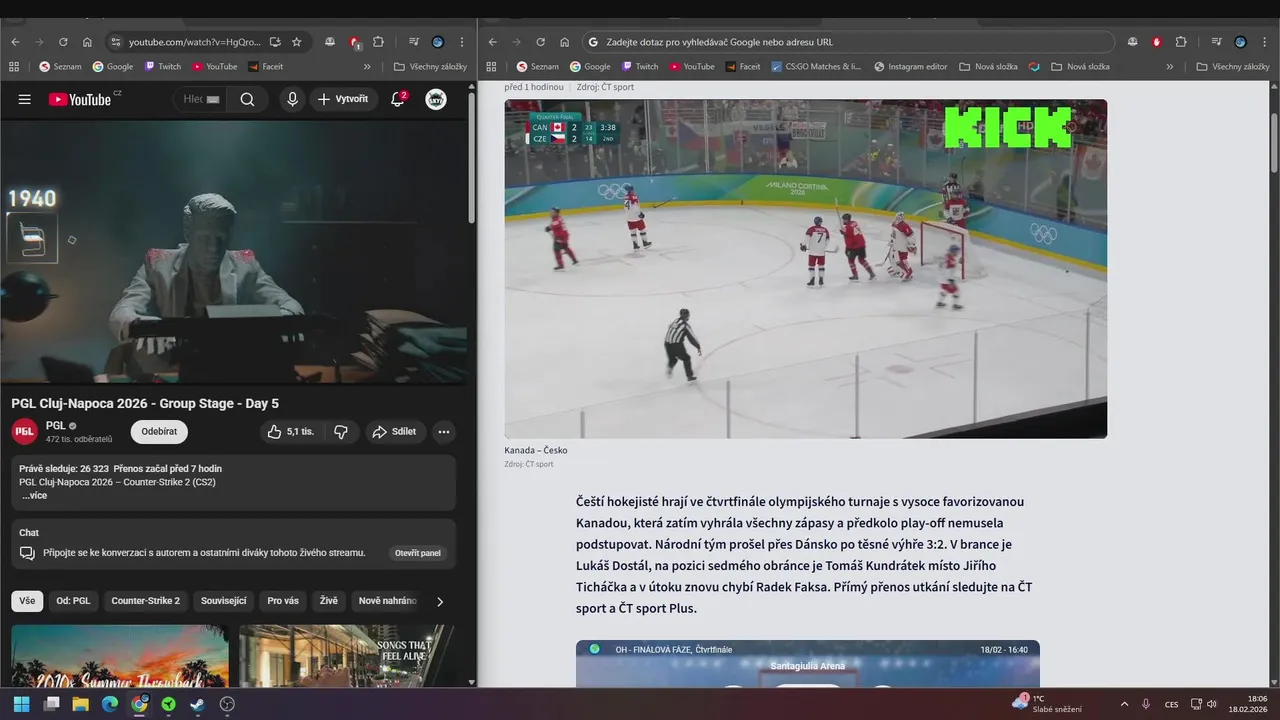Bookmark the YouTube page with star icon
This screenshot has height=720, width=1280.
pyautogui.click(x=297, y=42)
